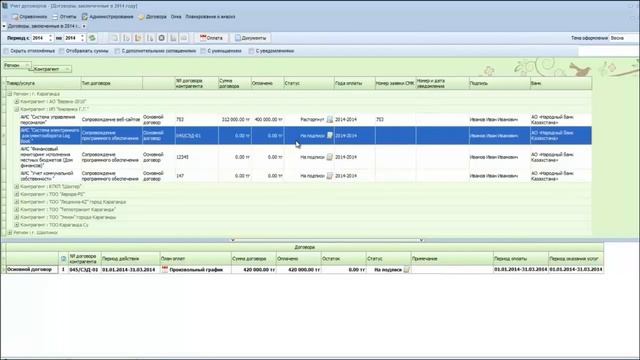The height and width of the screenshot is (360, 640).
Task: Open the Планирование и анализ menu
Action: point(210,17)
